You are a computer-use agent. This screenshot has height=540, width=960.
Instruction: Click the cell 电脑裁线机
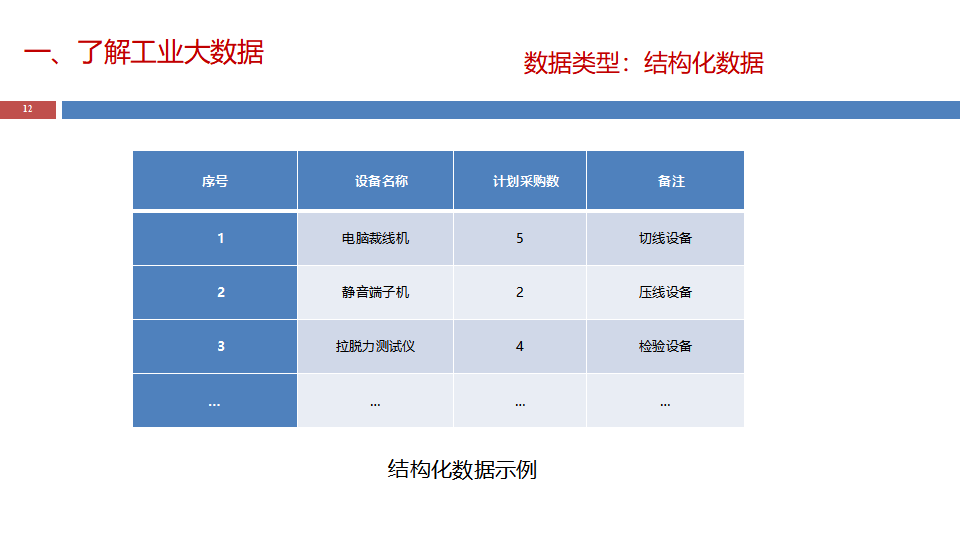375,239
